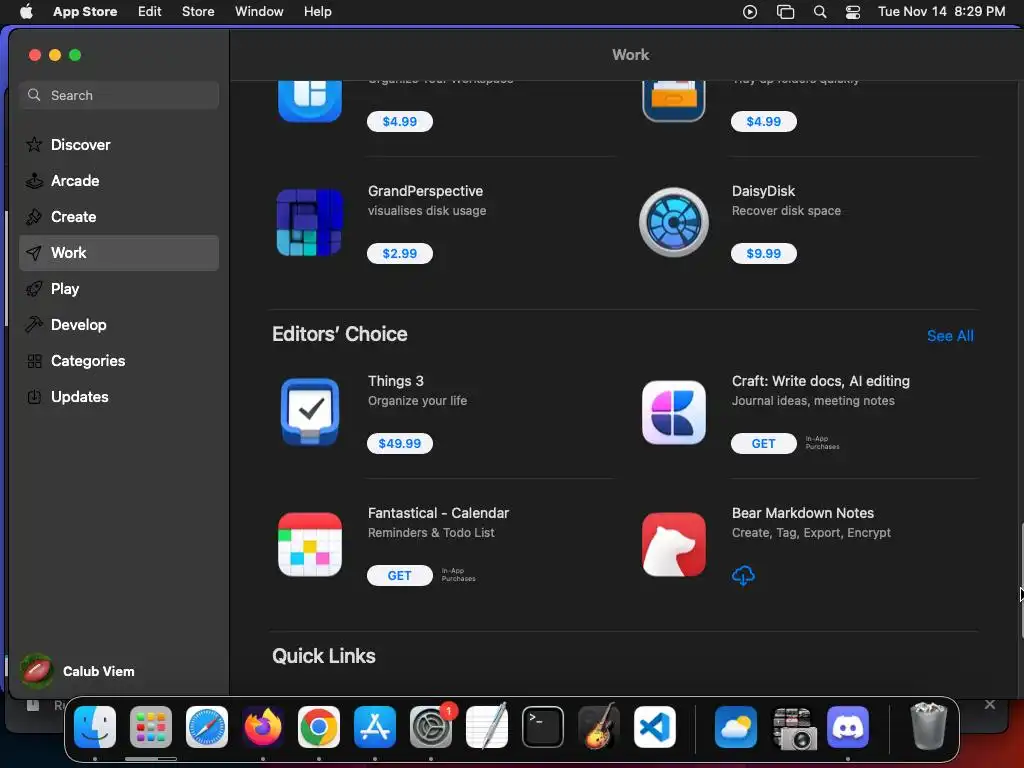The height and width of the screenshot is (768, 1024).
Task: Open the DaisyDisk app icon
Action: click(x=673, y=222)
